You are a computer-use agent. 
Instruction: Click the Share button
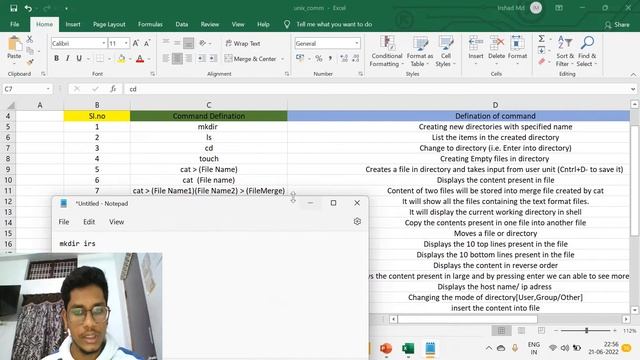(x=617, y=24)
